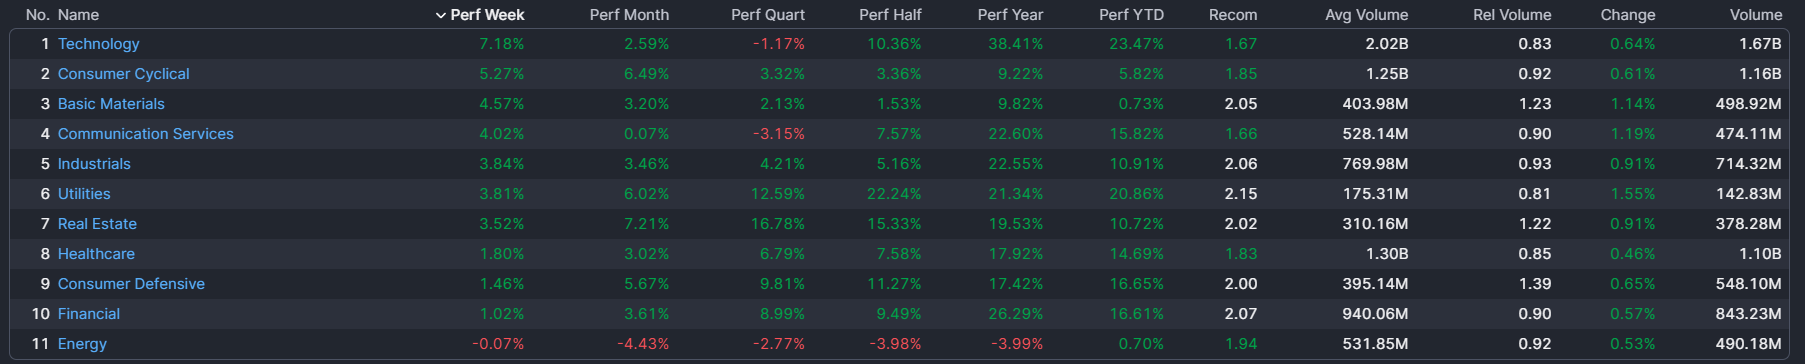Sort by Recom column header

pyautogui.click(x=1233, y=15)
